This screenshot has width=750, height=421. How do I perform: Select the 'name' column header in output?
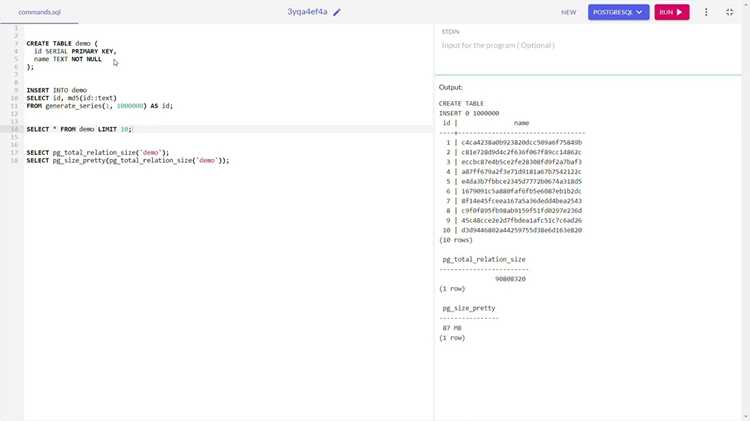click(x=521, y=123)
